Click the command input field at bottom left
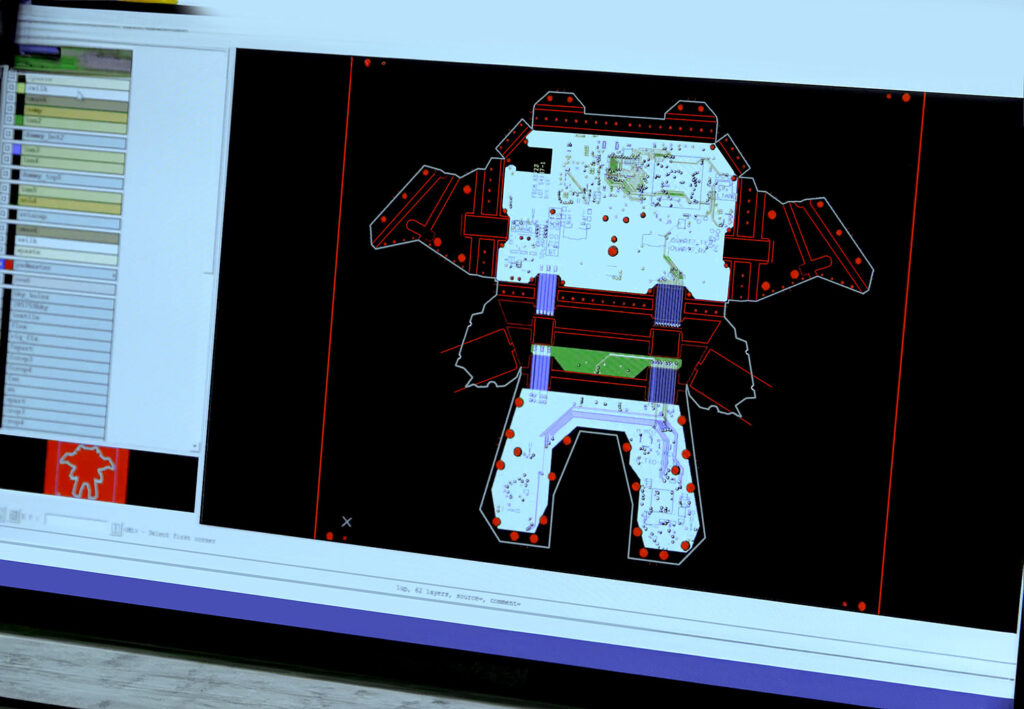 coord(75,520)
